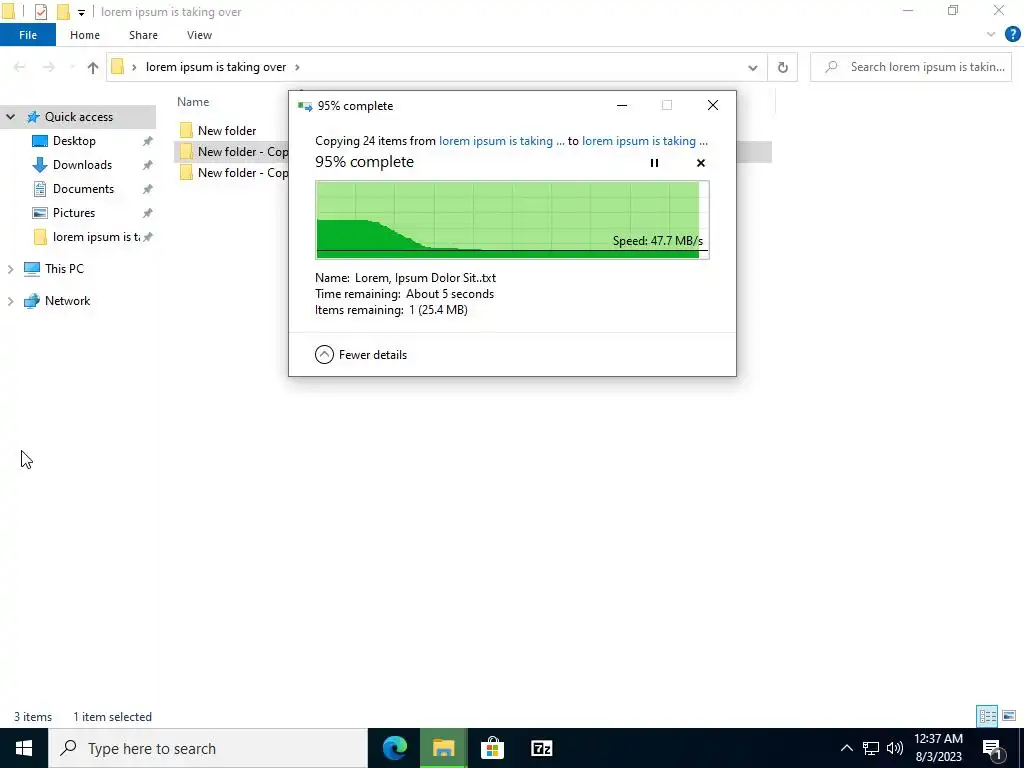
Task: Open Pictures from Quick access
Action: pos(74,213)
